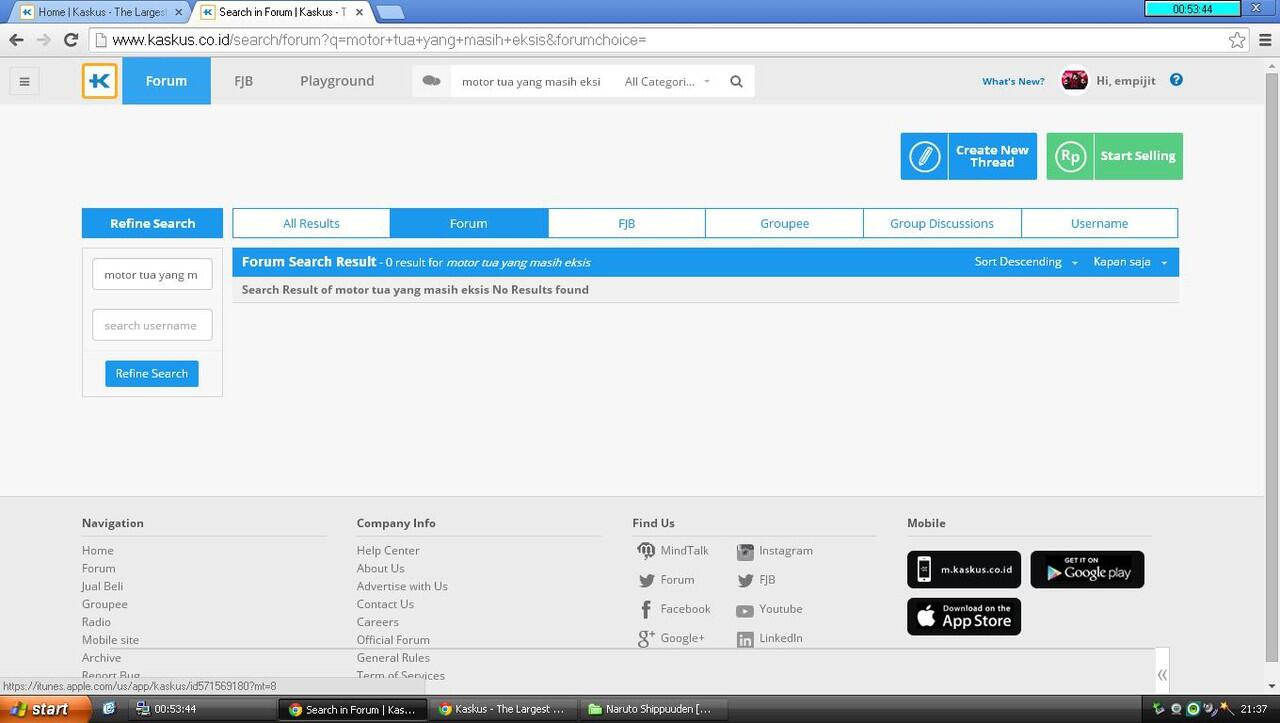
Task: Open Mobile site navigation link
Action: [110, 640]
